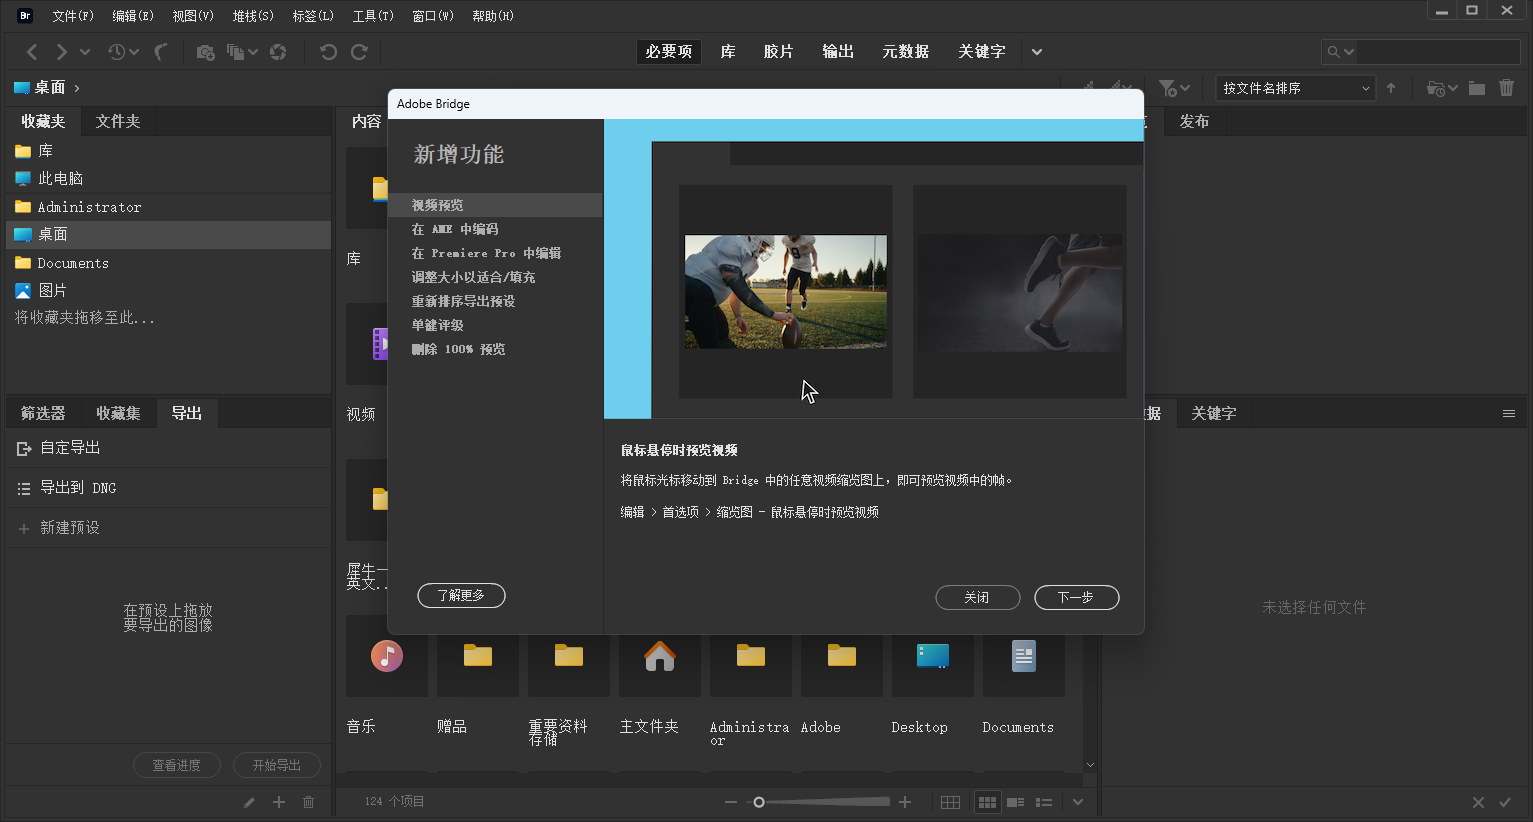The height and width of the screenshot is (822, 1533).
Task: Switch content panel to list view
Action: coord(1044,801)
